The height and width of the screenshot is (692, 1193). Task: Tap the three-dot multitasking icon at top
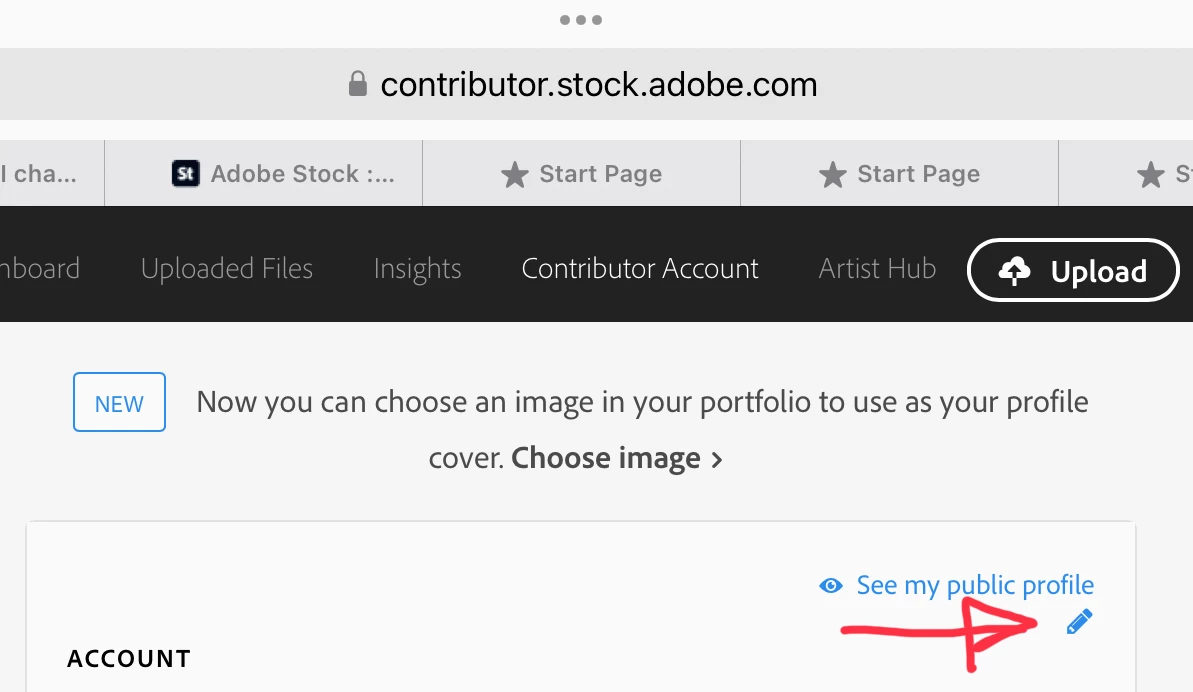click(x=581, y=20)
